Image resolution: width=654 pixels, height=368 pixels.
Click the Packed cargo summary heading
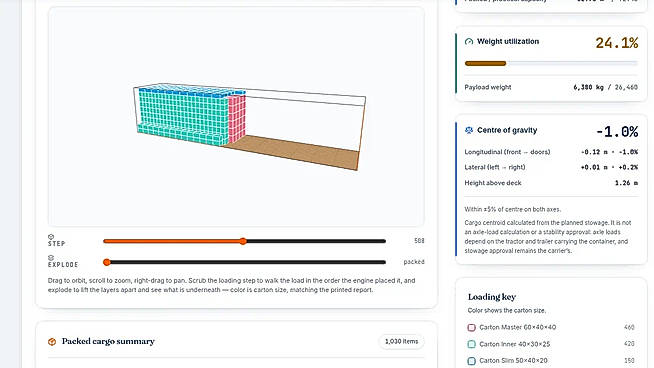pos(108,341)
